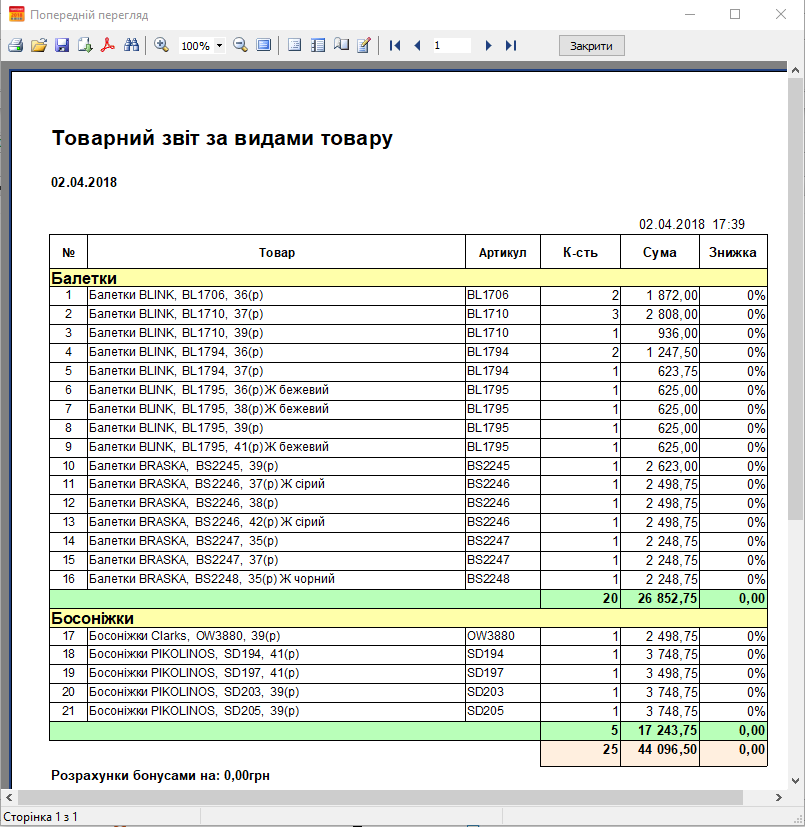The image size is (805, 827).
Task: Go to the first page
Action: click(x=395, y=46)
